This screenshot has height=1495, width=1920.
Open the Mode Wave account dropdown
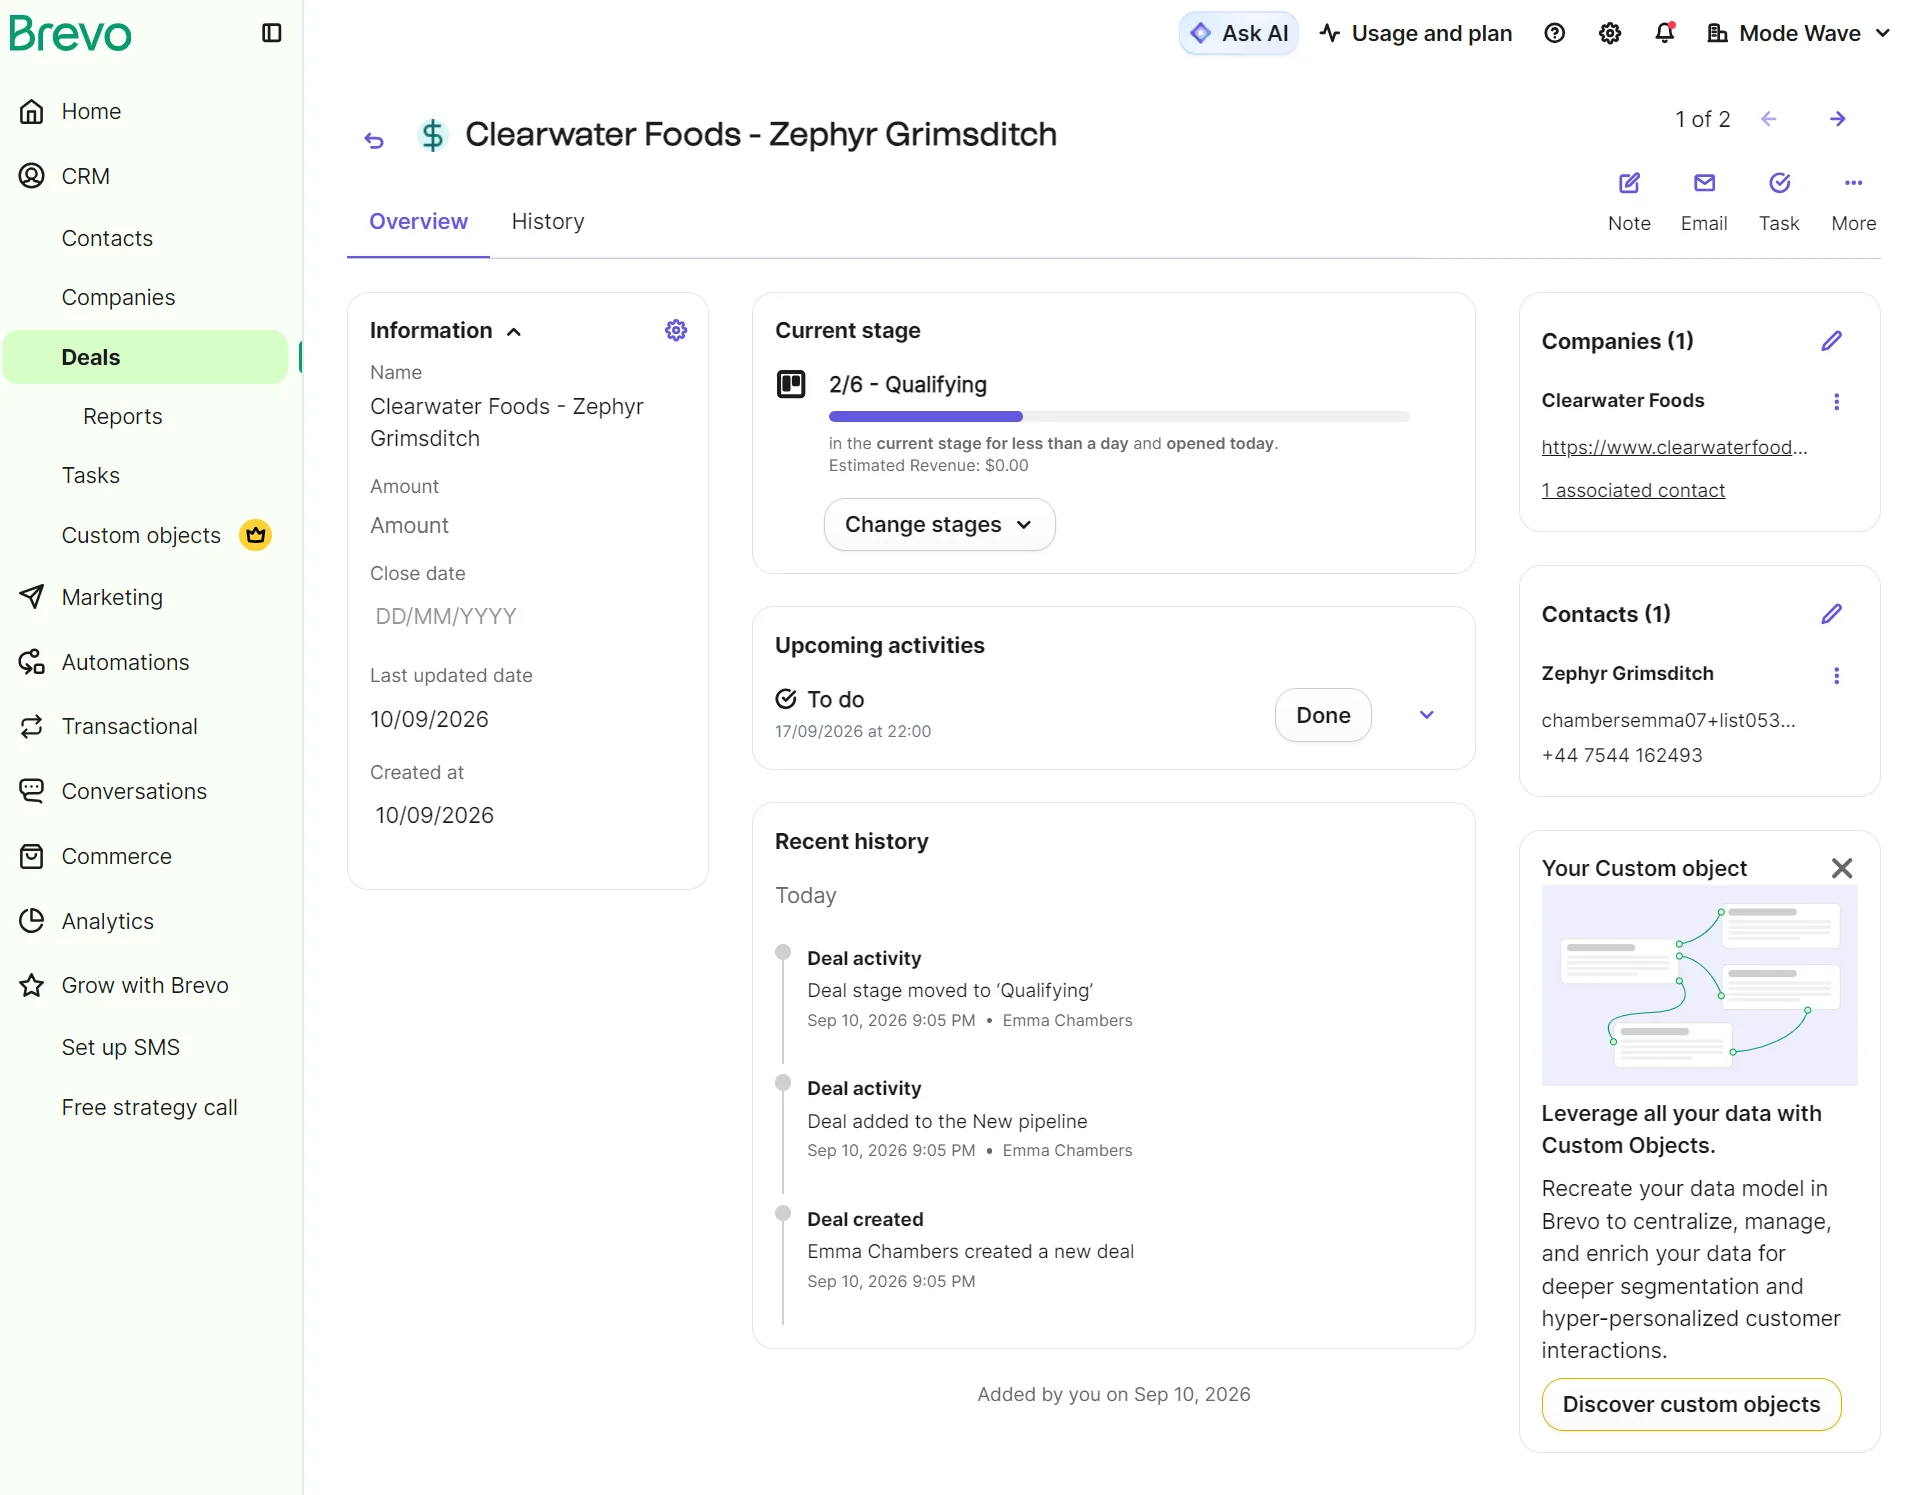(1799, 33)
